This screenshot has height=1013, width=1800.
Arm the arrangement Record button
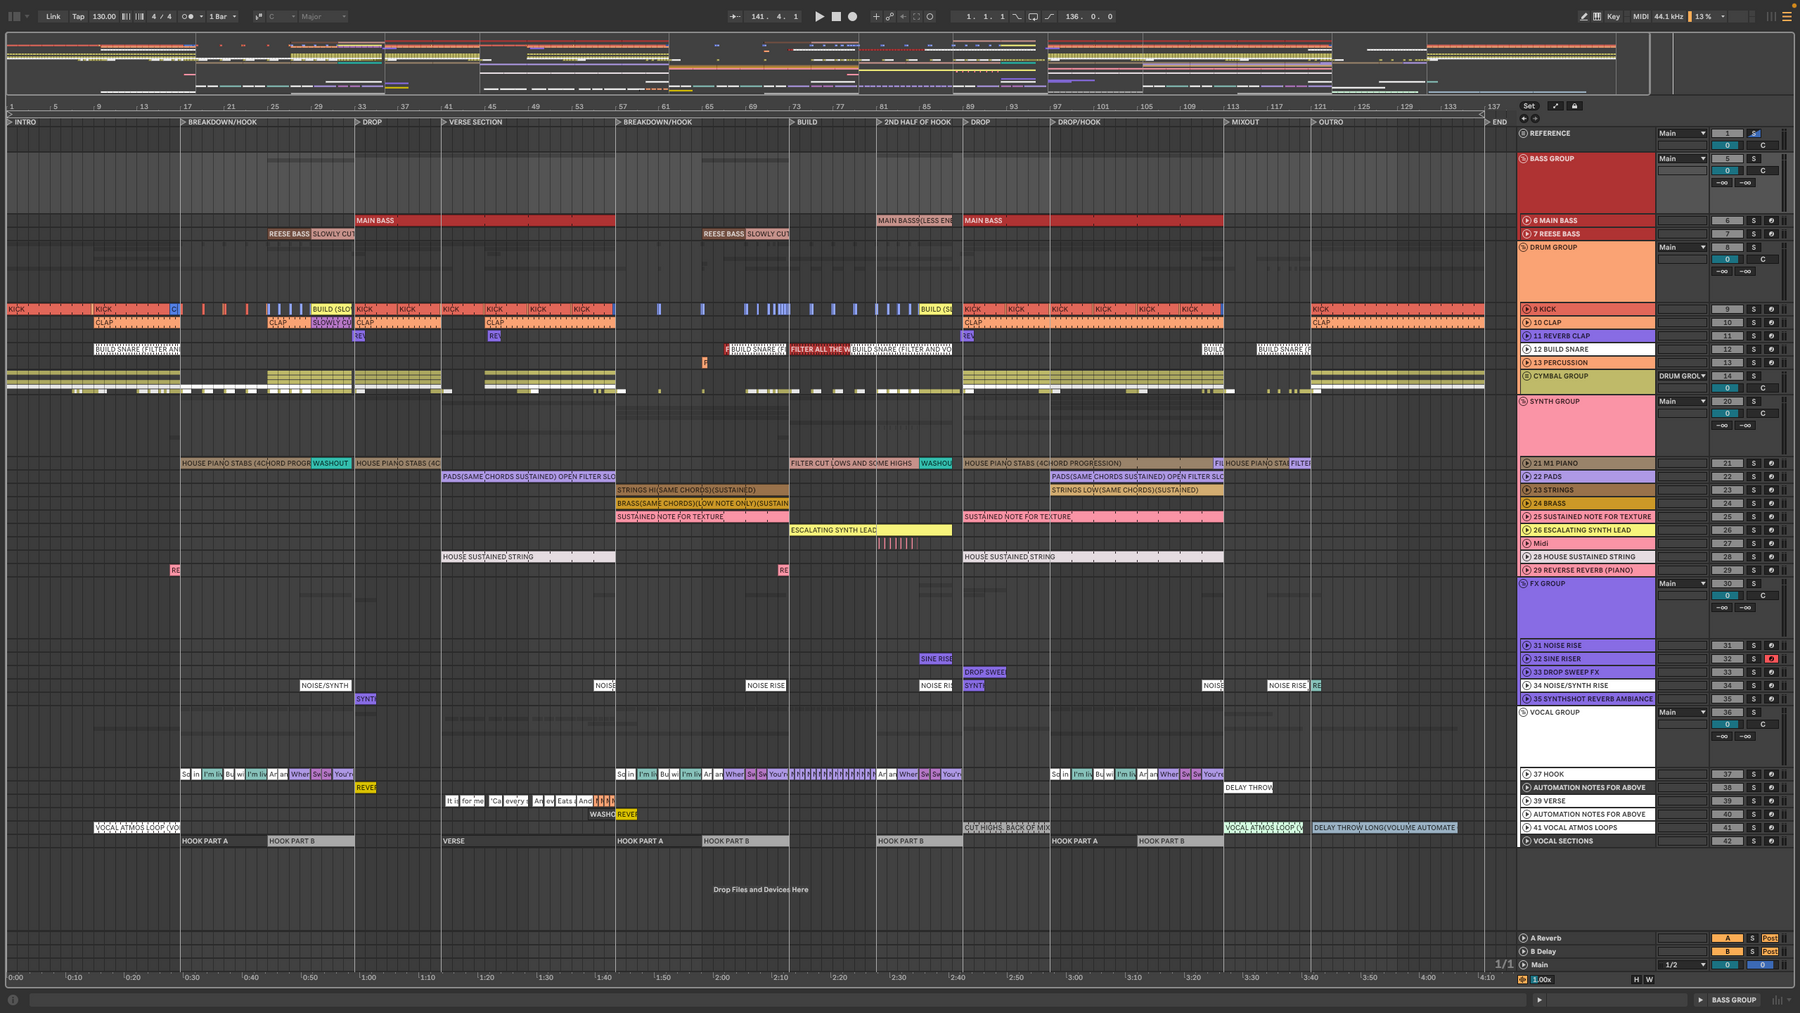click(852, 16)
